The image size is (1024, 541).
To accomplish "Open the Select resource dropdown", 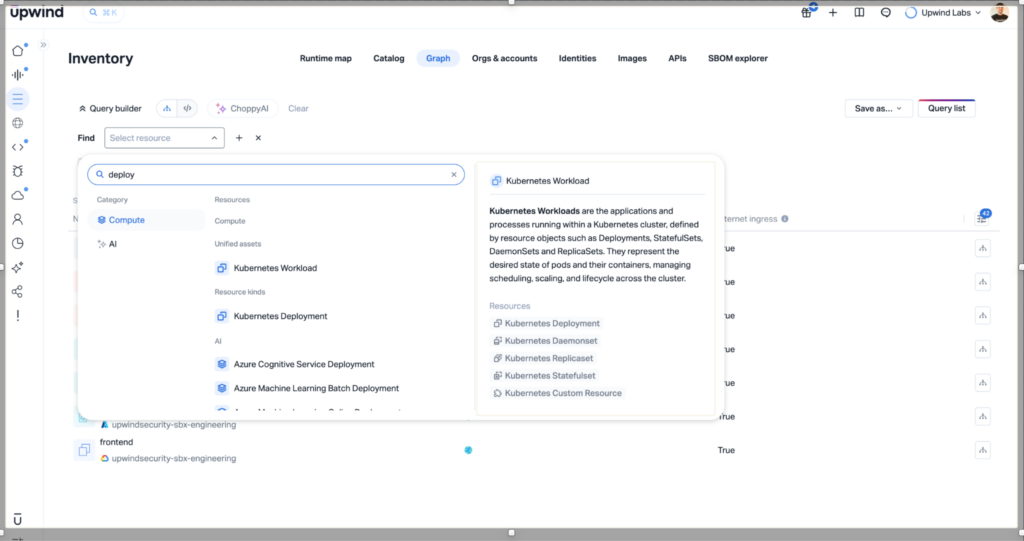I will [x=165, y=138].
